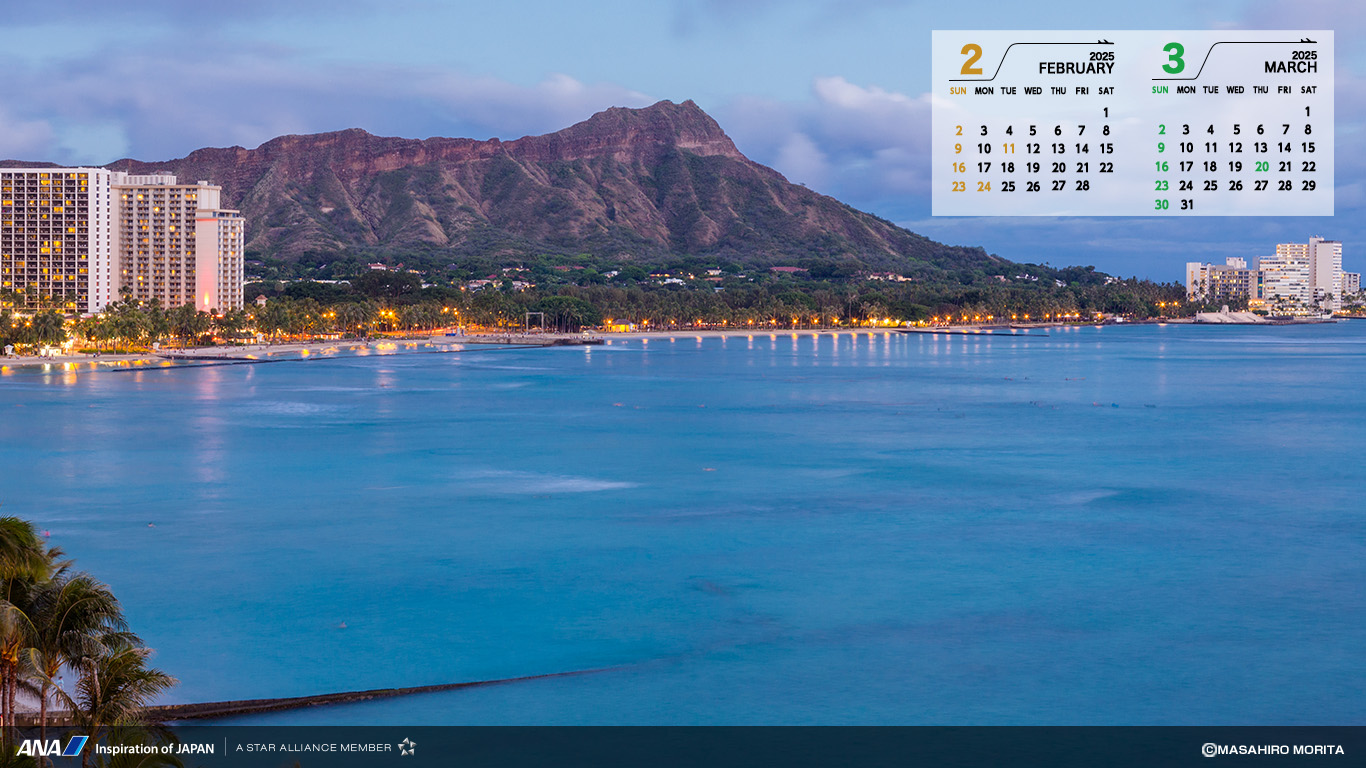Click the ANA logo in bottom bar
This screenshot has width=1366, height=768.
point(51,747)
